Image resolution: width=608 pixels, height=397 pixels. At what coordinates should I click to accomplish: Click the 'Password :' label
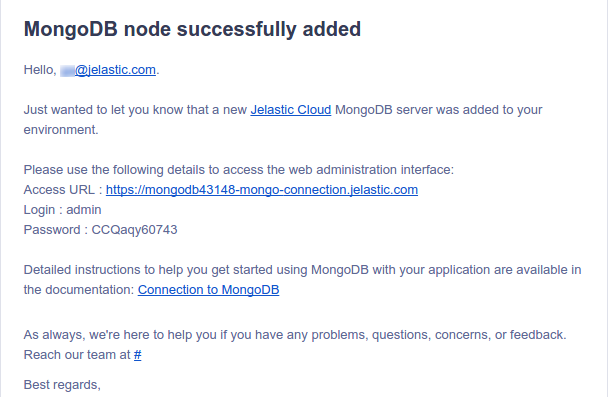(55, 230)
